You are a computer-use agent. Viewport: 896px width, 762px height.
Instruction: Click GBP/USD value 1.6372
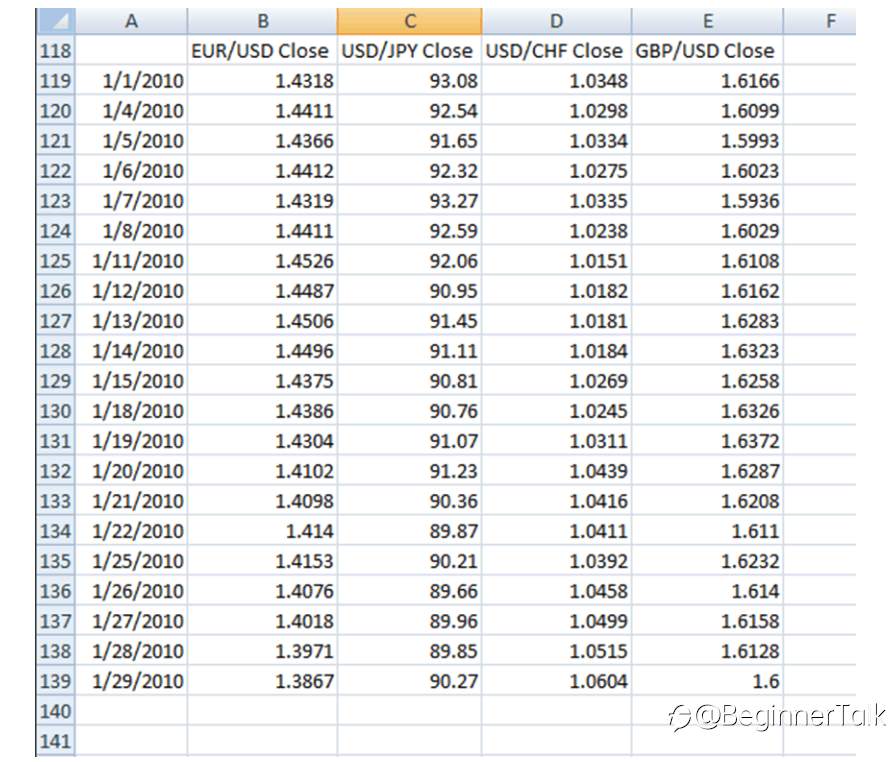[707, 441]
